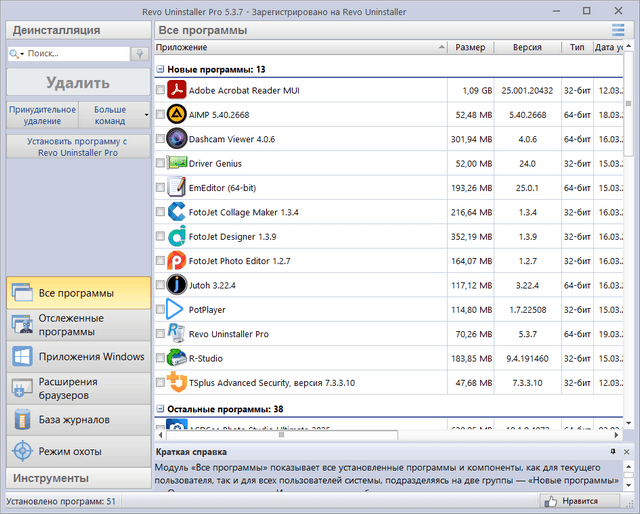Enable the EmEditor (64-bit) checkbox
The image size is (640, 514).
tap(161, 188)
